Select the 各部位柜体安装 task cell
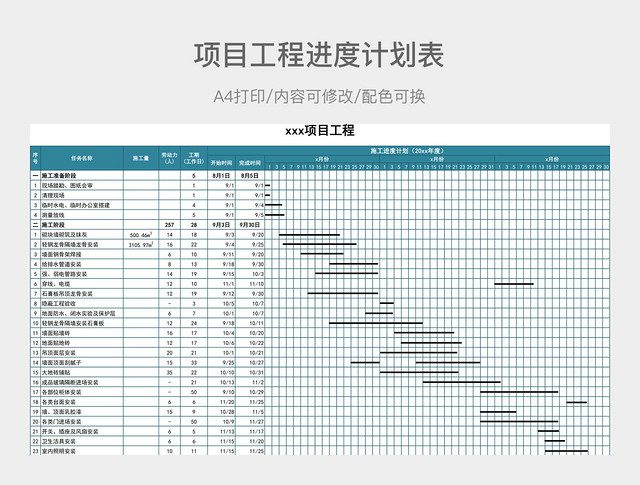 pyautogui.click(x=82, y=392)
